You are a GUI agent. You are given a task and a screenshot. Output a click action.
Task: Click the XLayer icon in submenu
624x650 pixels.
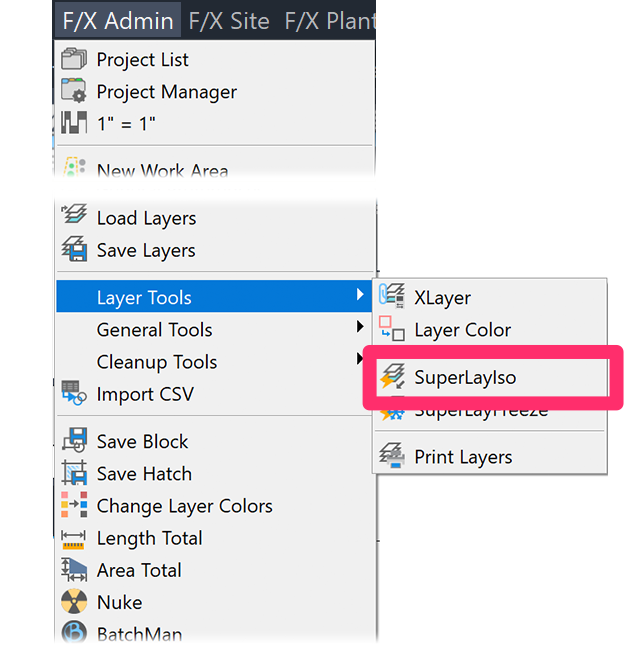tap(391, 297)
